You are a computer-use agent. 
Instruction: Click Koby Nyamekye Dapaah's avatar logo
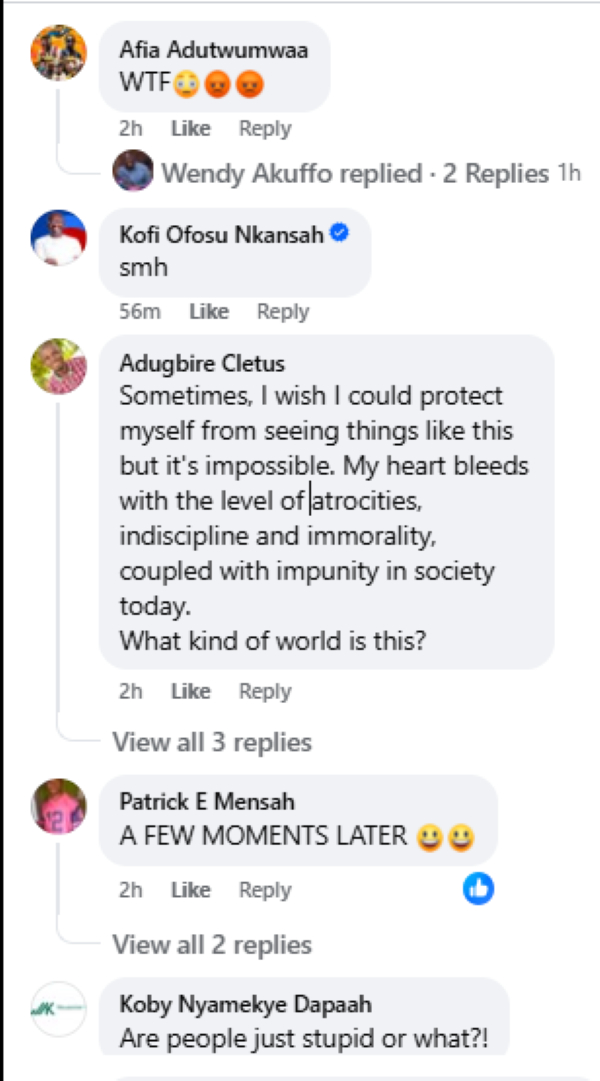click(x=59, y=1009)
